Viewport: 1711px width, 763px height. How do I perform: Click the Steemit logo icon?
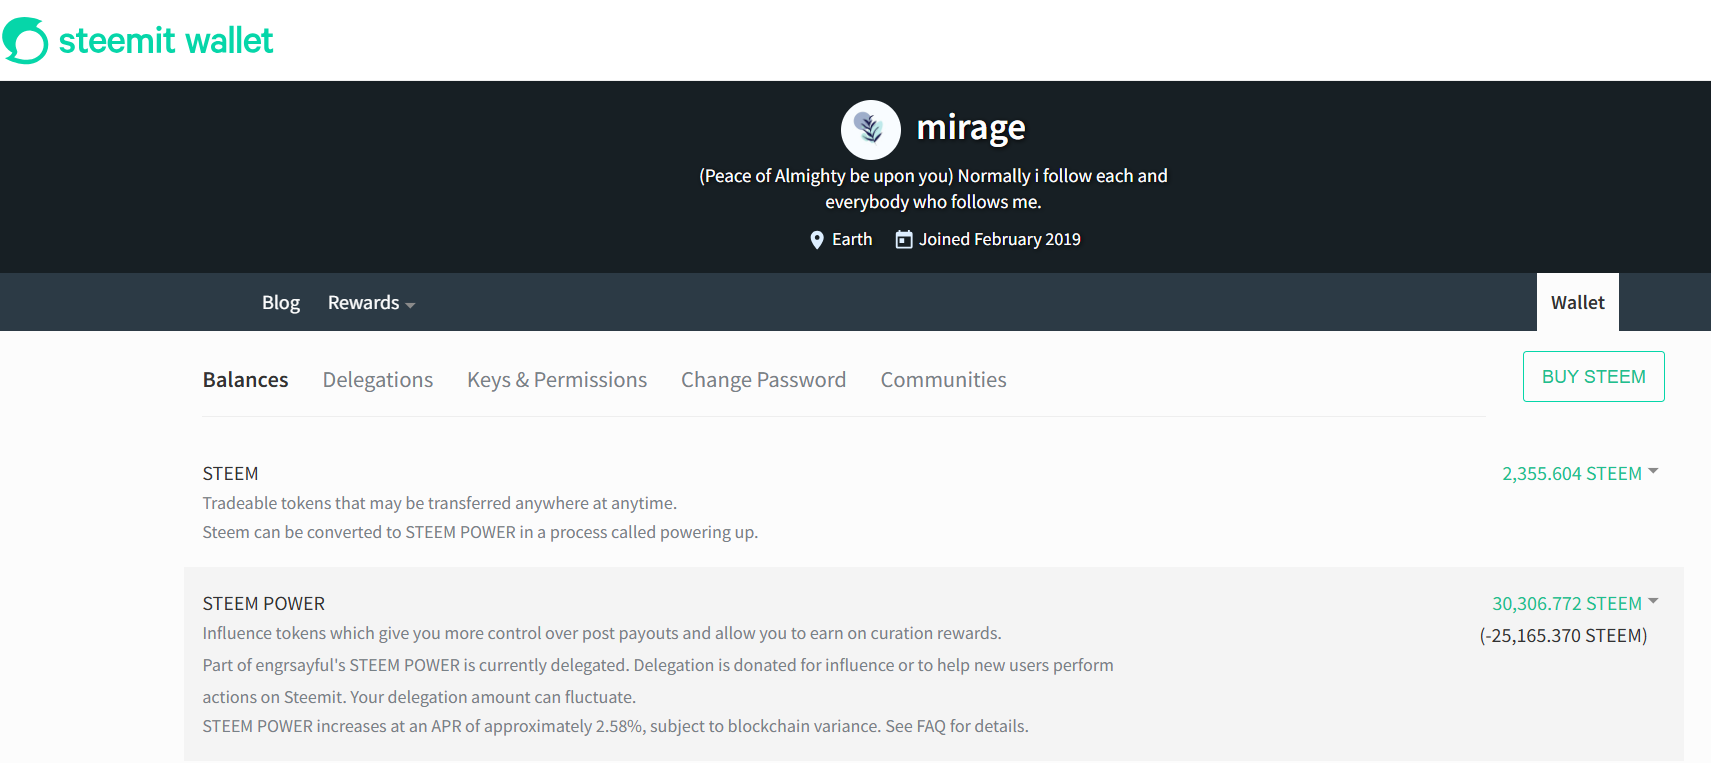[x=25, y=41]
